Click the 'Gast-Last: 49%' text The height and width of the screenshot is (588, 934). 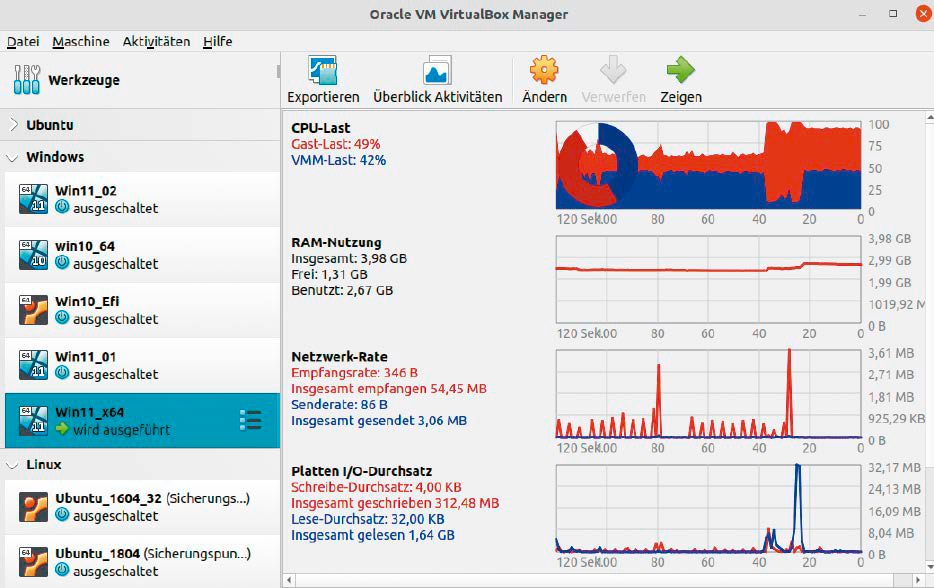[x=335, y=144]
